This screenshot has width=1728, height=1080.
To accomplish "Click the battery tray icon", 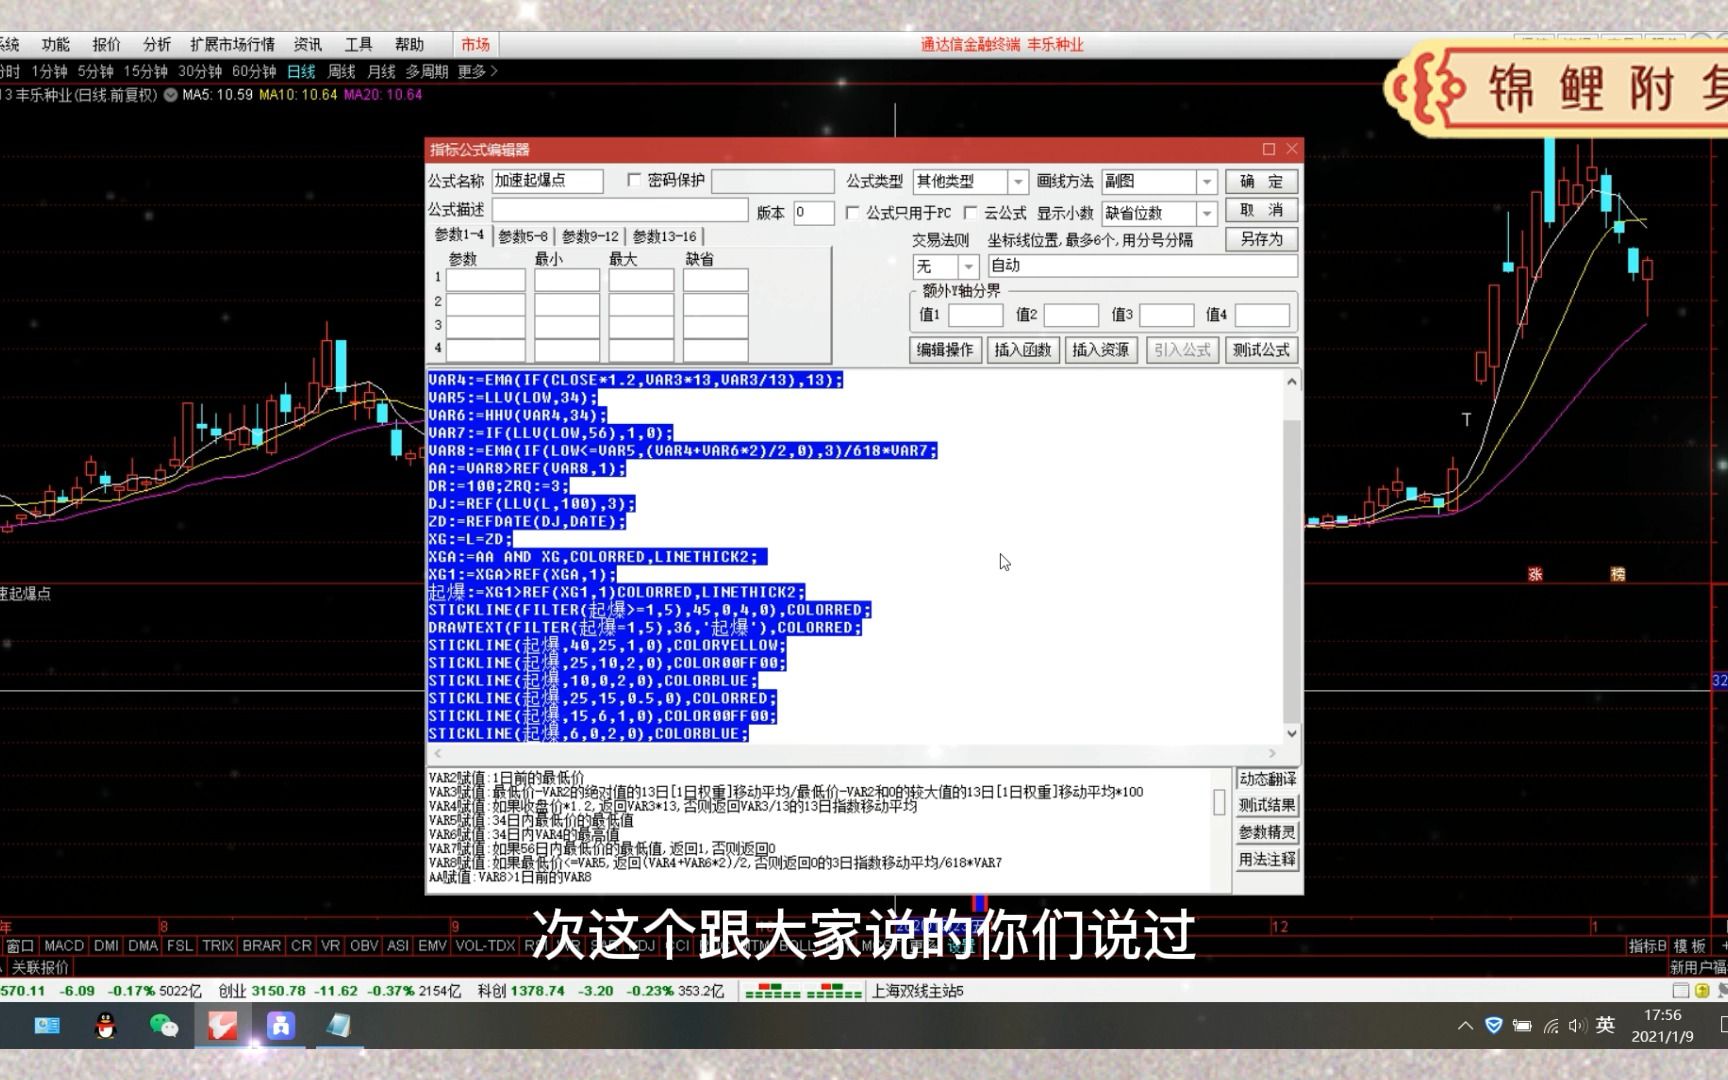I will coord(1522,1026).
